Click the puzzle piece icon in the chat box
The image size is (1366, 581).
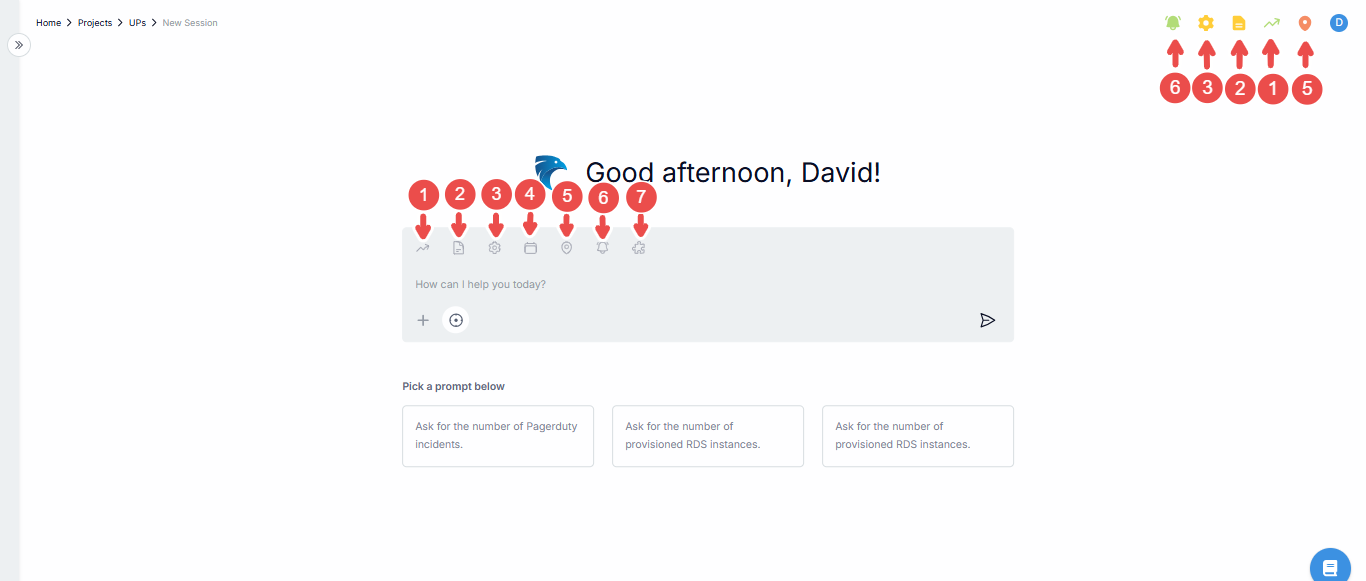(x=639, y=248)
